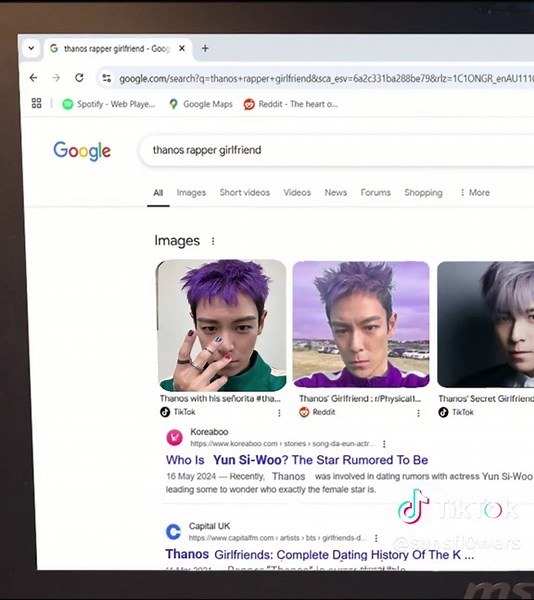Screen dimensions: 534x600
Task: Click TikTok source icon under first image
Action: tap(165, 412)
